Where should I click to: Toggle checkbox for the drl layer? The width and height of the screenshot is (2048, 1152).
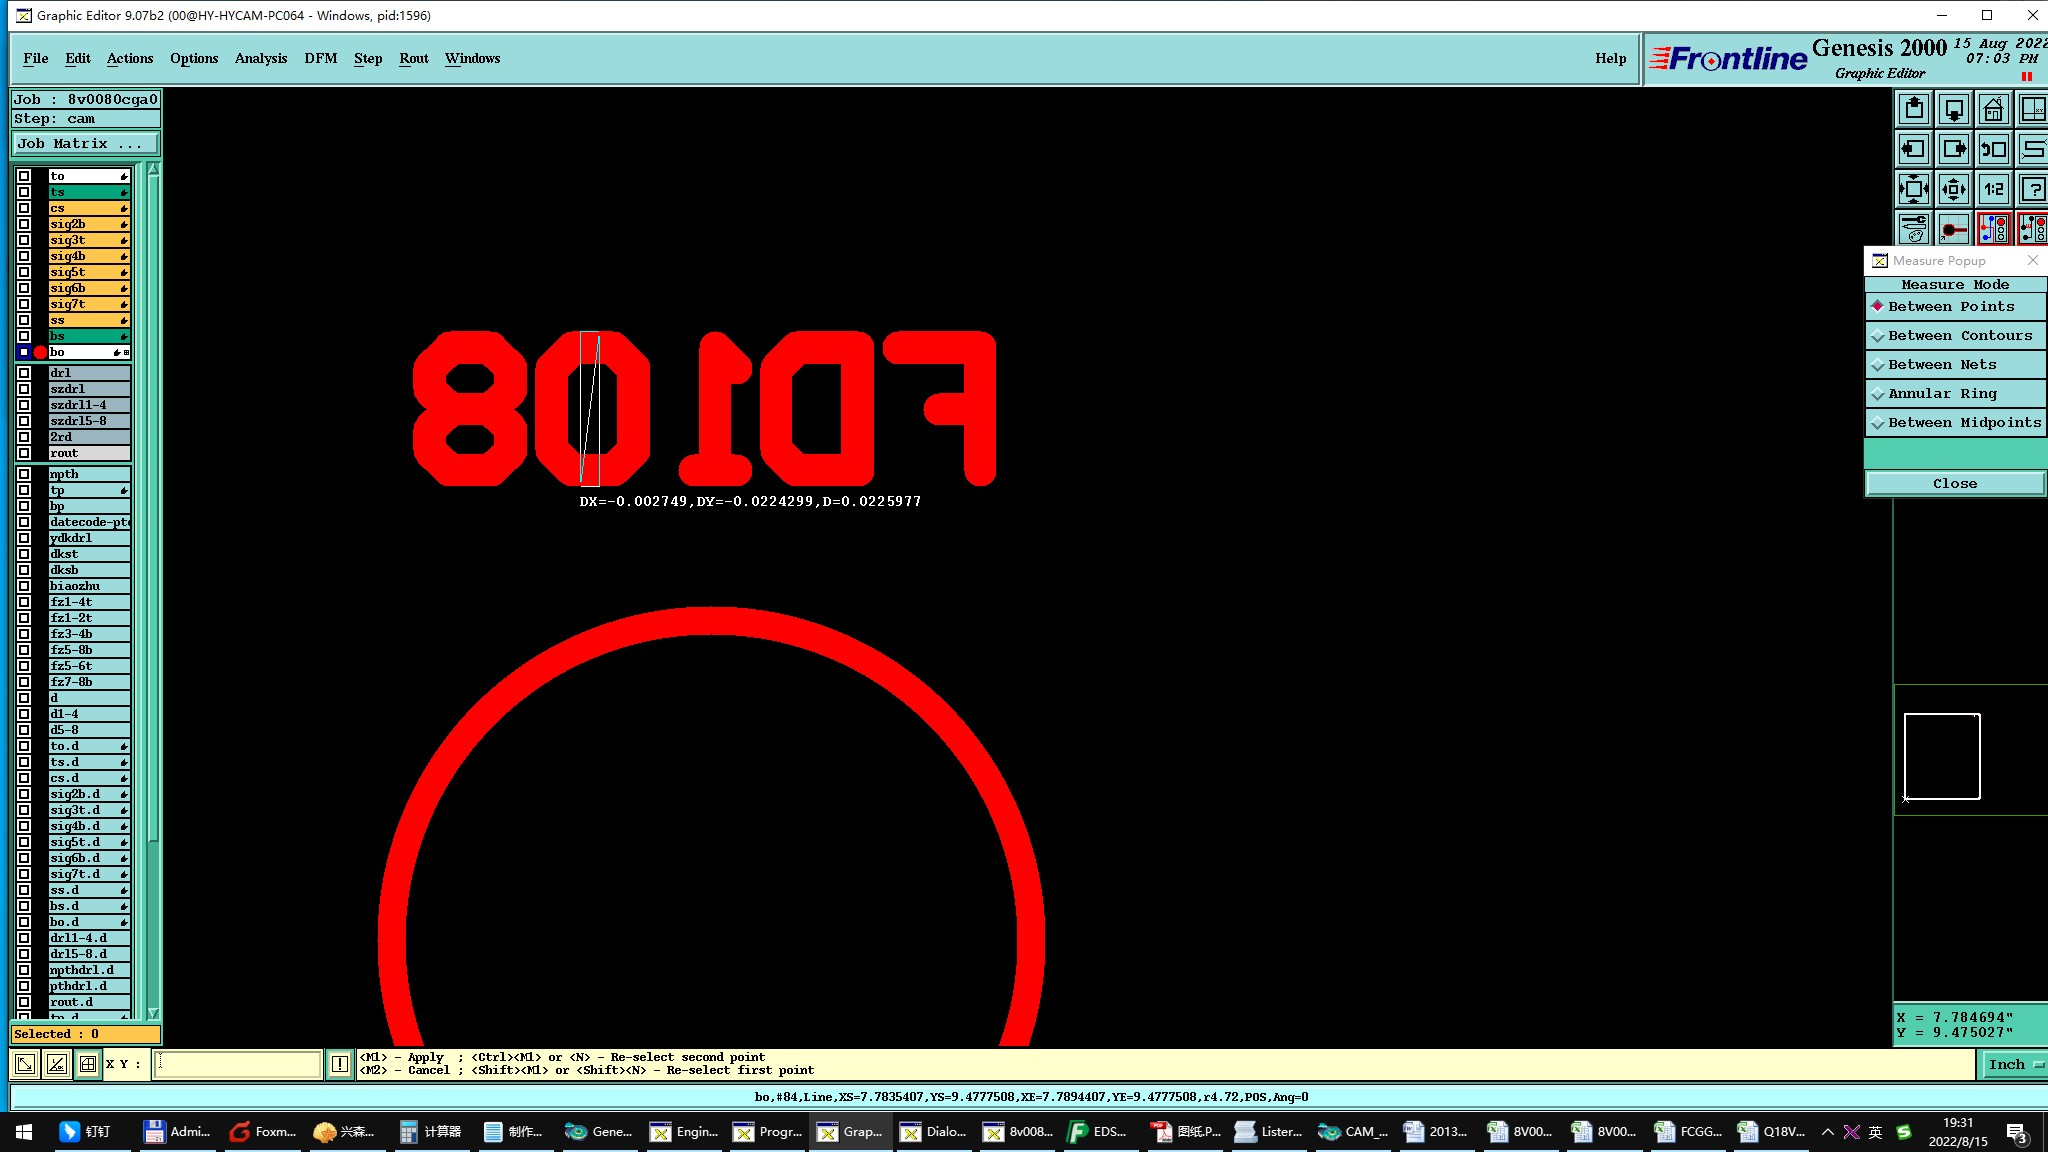coord(24,373)
